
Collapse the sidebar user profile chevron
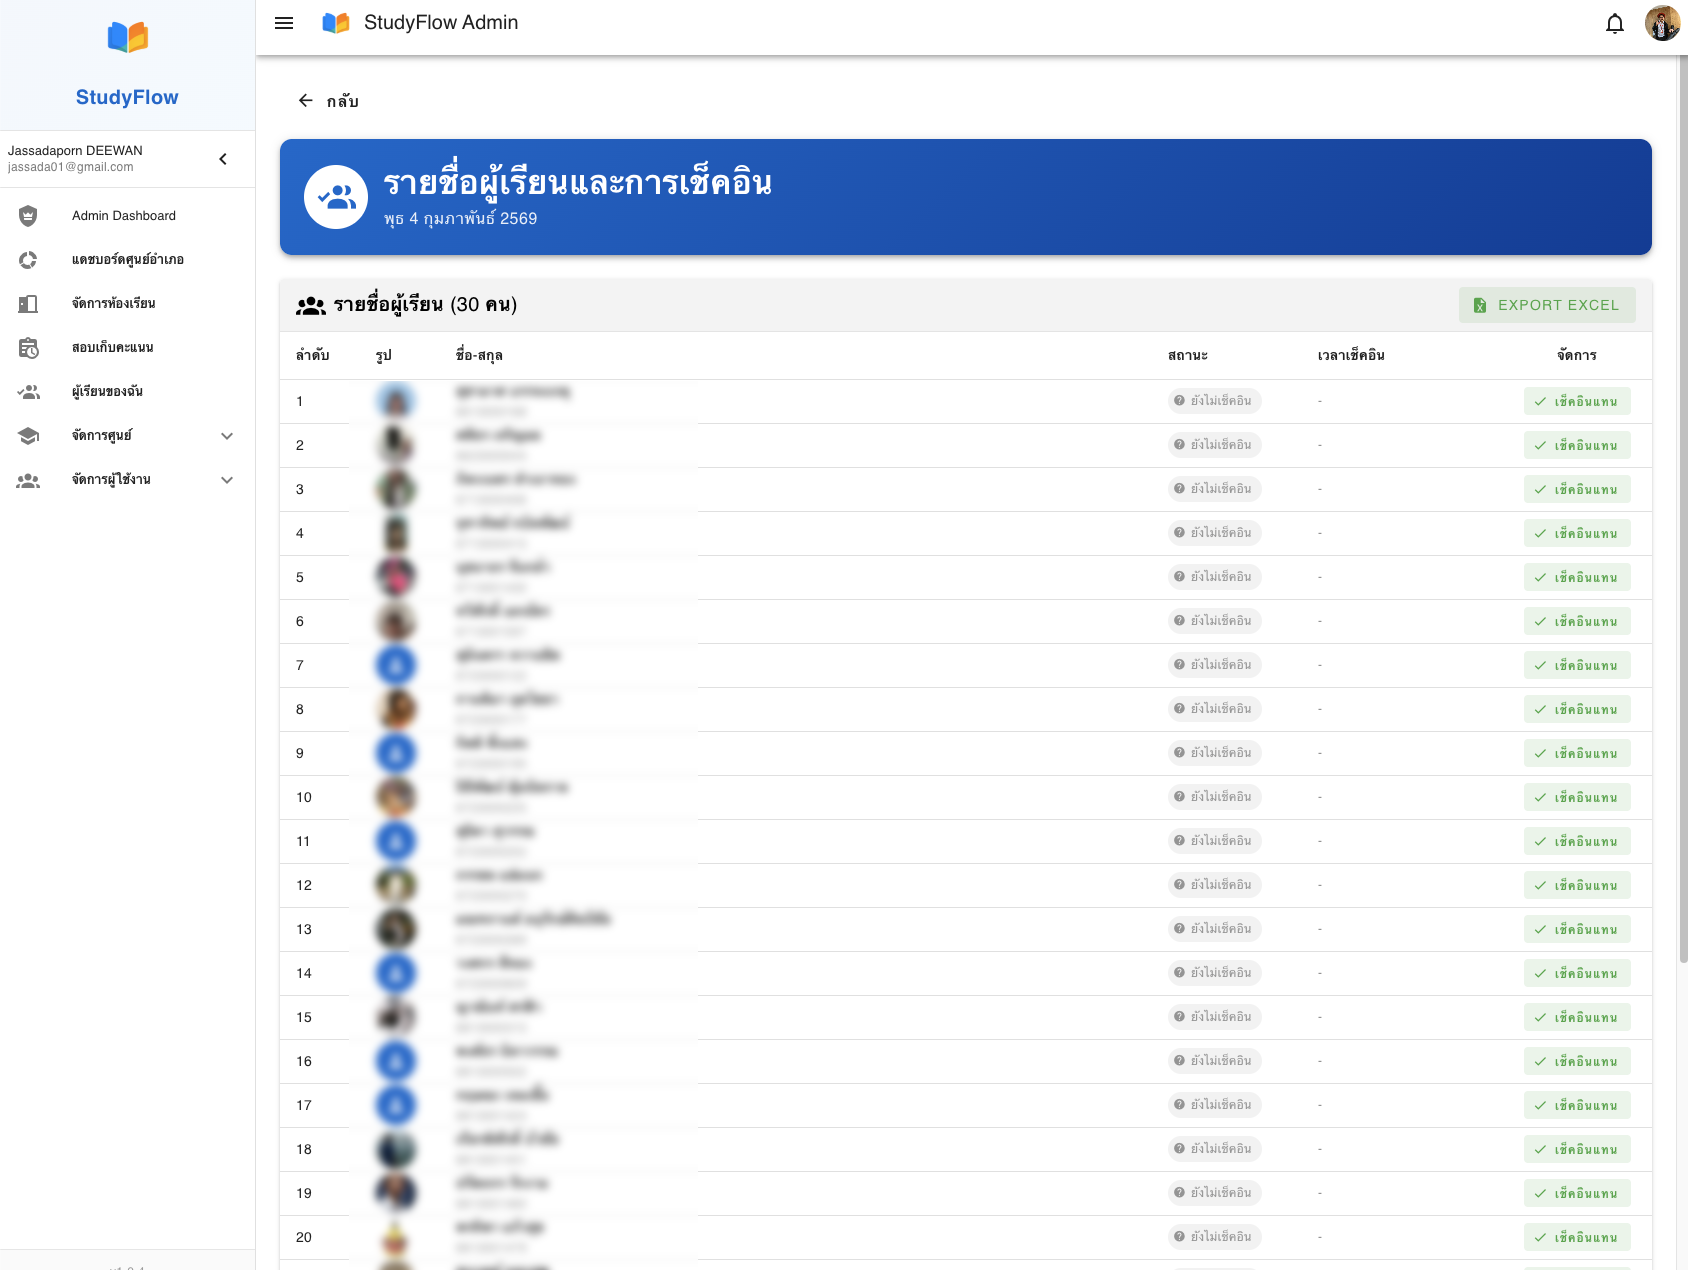223,159
